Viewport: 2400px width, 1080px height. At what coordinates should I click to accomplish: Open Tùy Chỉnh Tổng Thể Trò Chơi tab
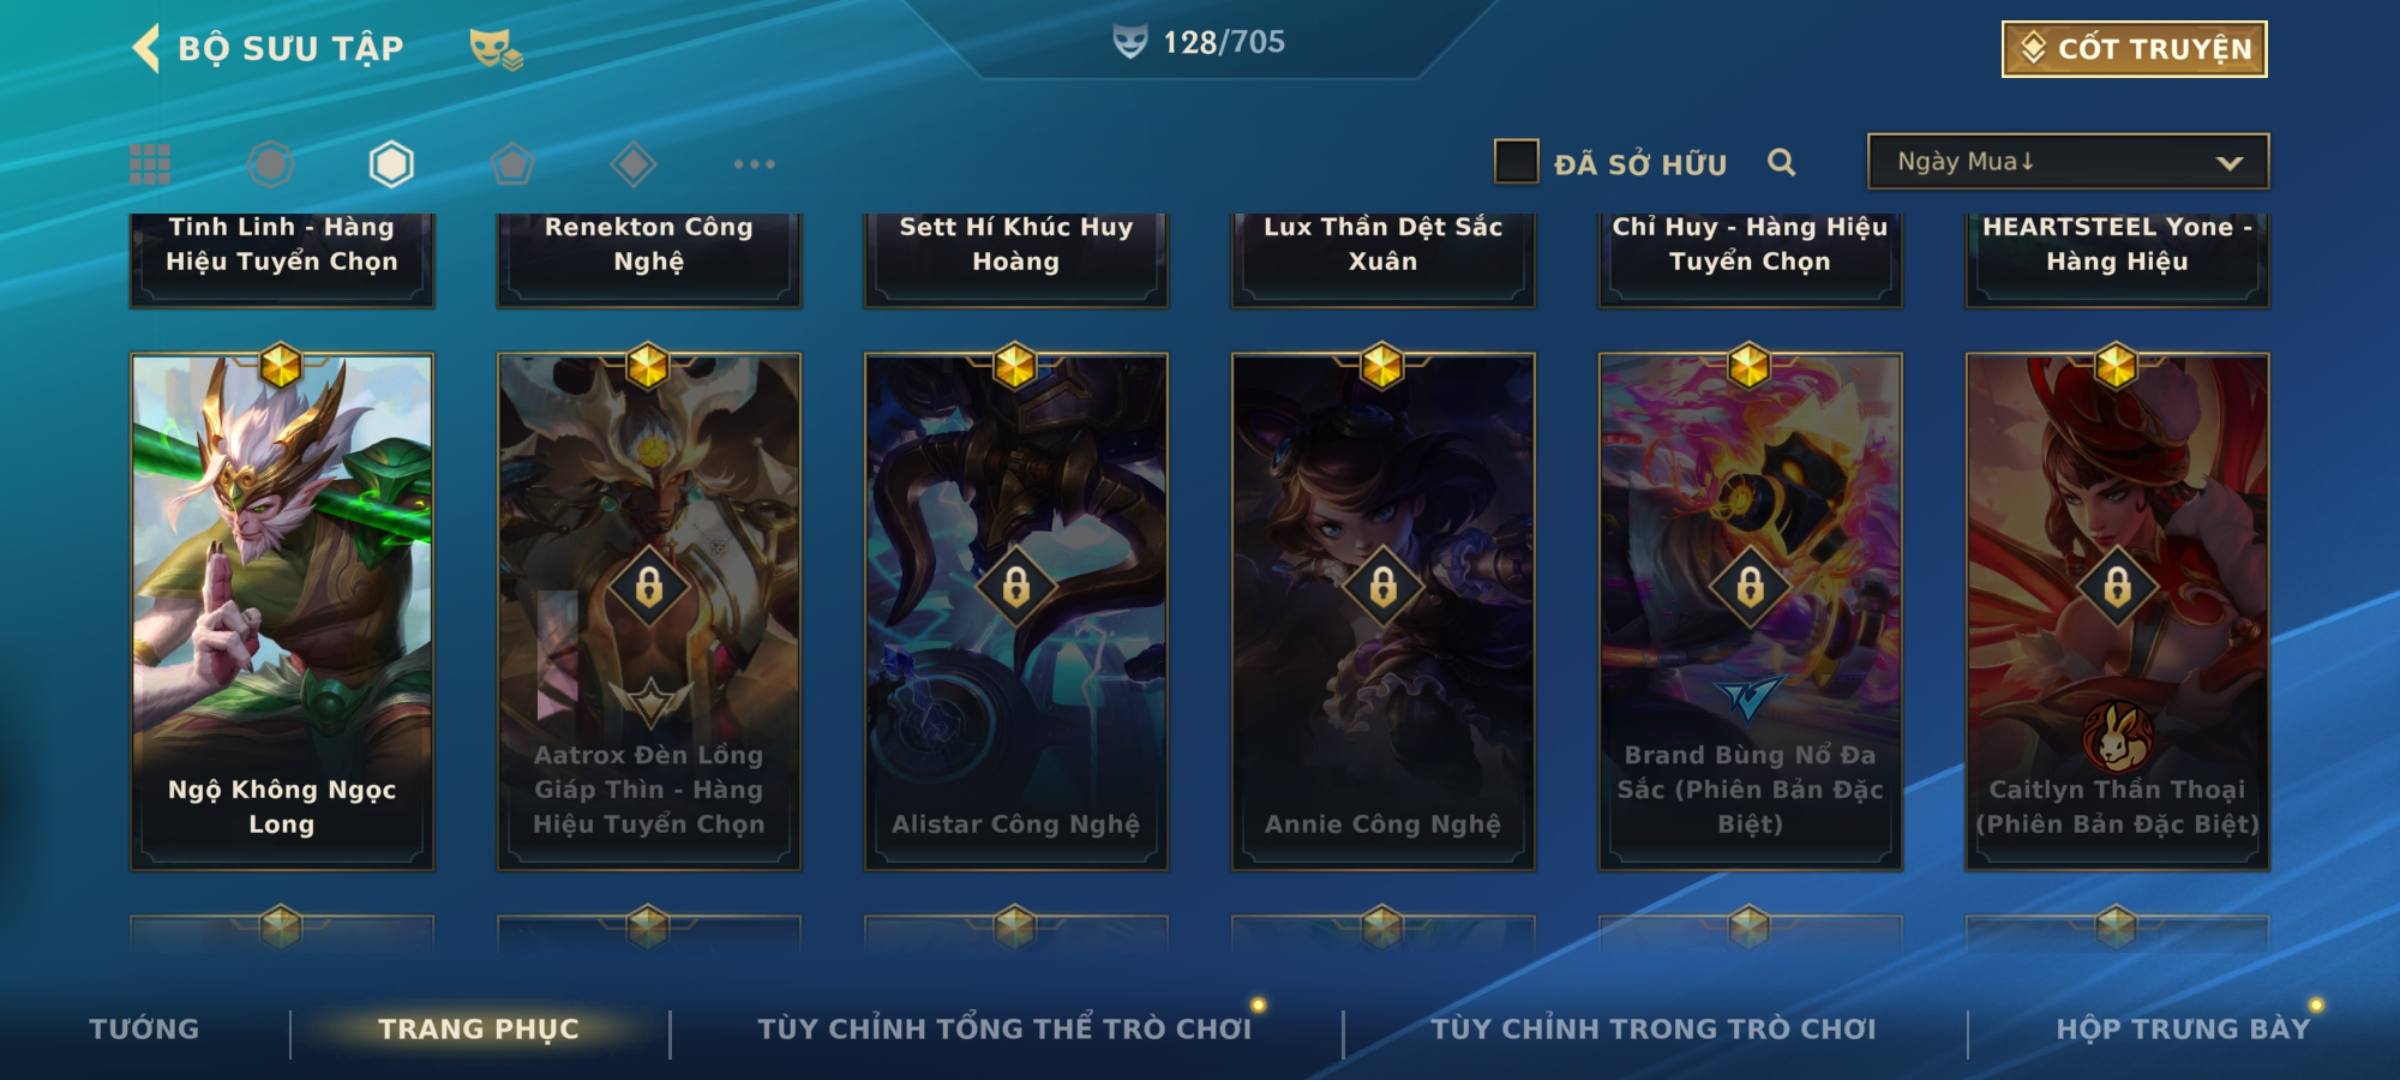pyautogui.click(x=1004, y=1029)
